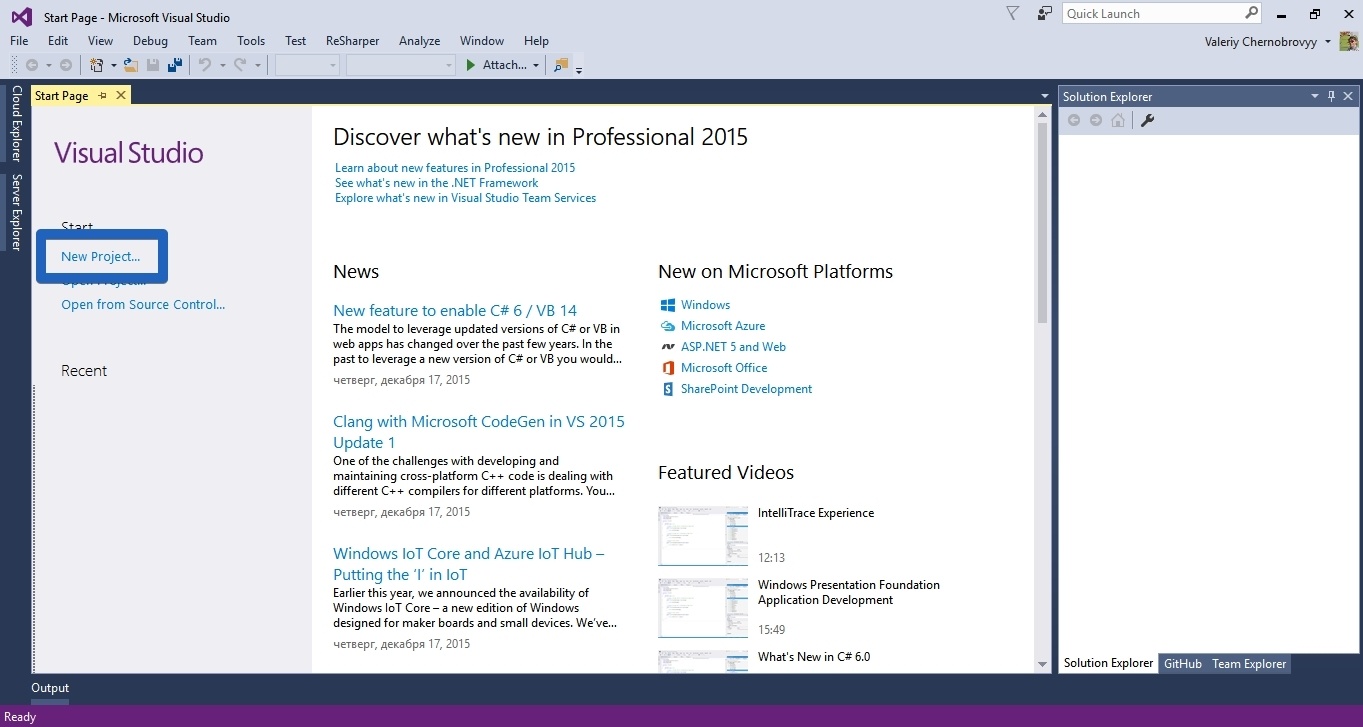Click the Find in Files toolbar icon
This screenshot has width=1363, height=727.
coord(560,65)
